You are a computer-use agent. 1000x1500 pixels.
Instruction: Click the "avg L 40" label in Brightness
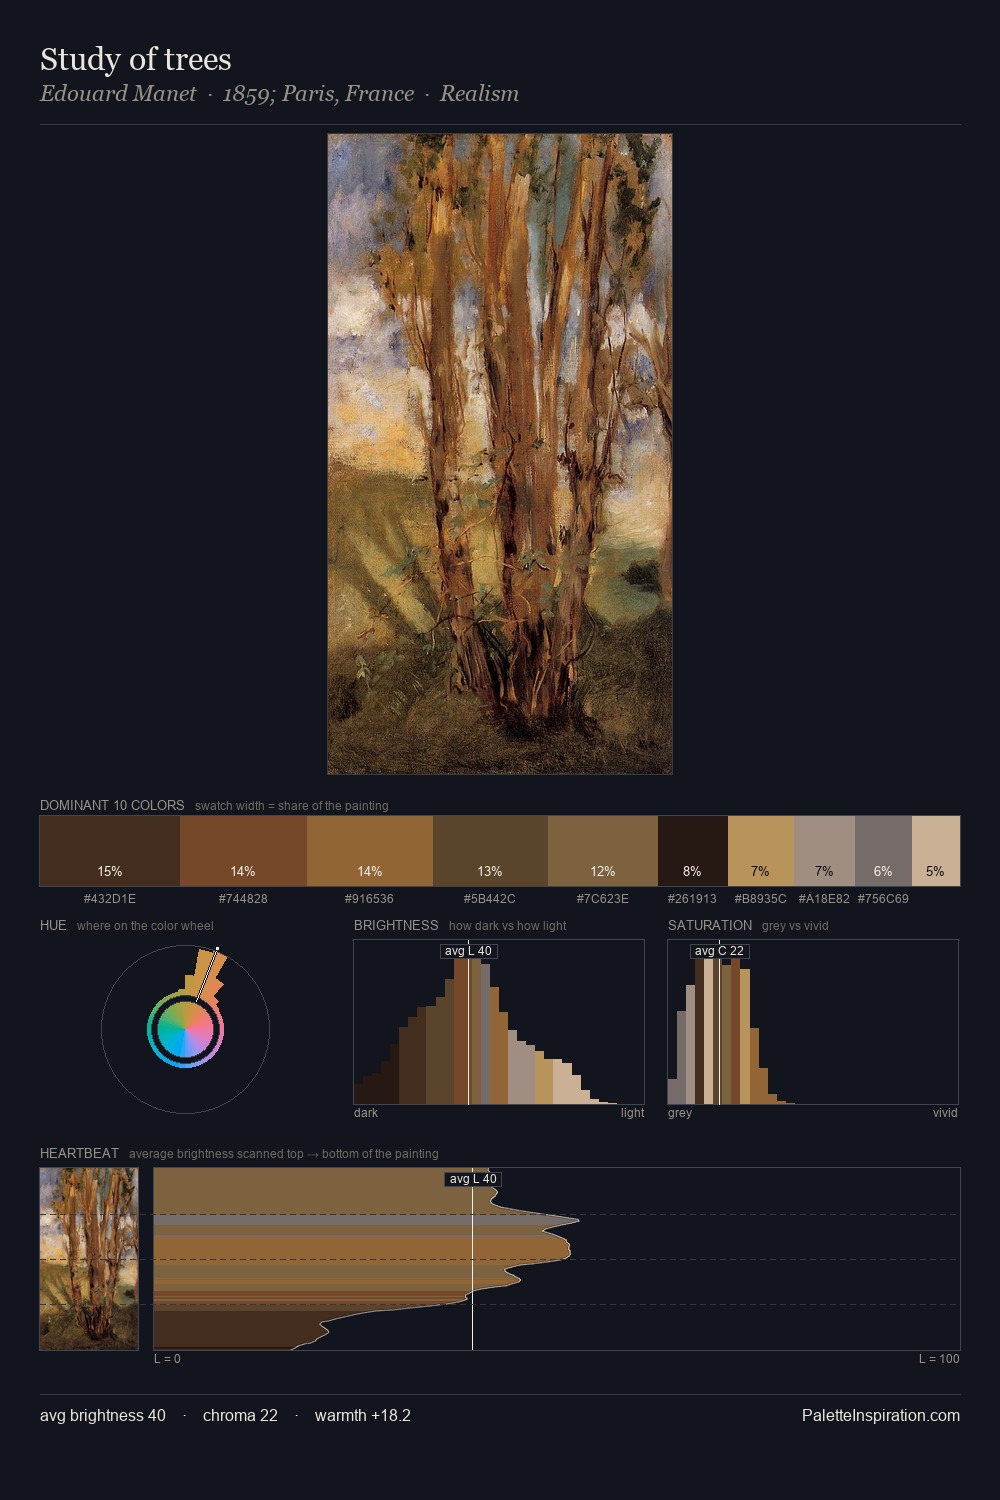(468, 951)
